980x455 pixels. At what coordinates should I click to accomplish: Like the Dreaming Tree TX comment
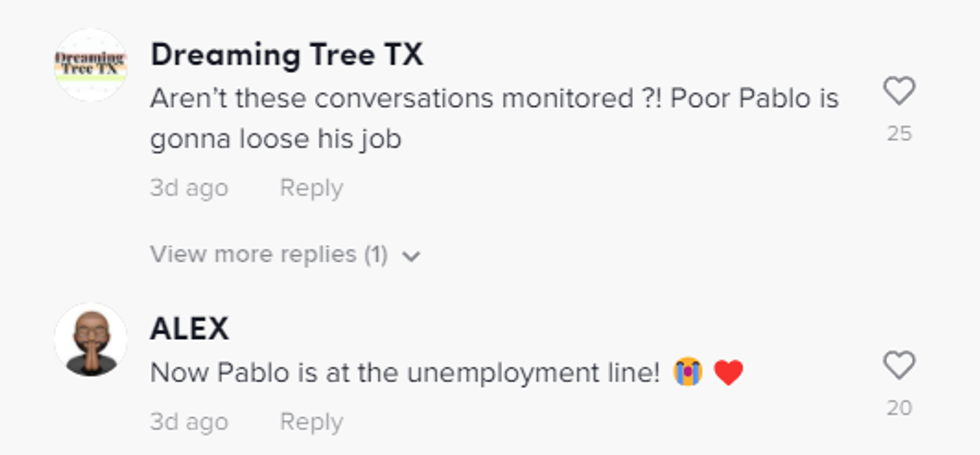click(899, 92)
